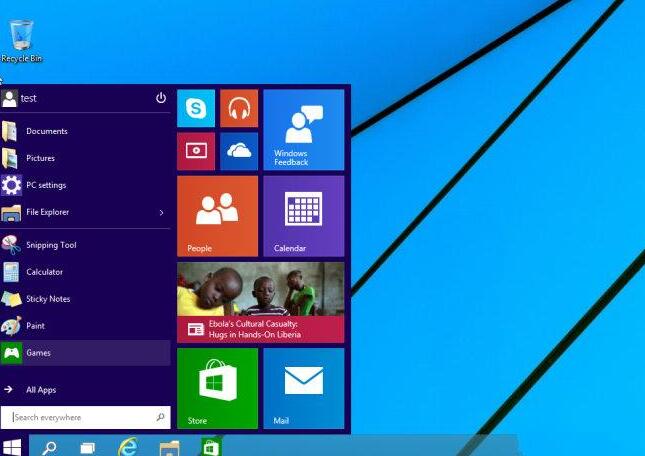The height and width of the screenshot is (456, 645).
Task: Open the People tile
Action: point(218,216)
